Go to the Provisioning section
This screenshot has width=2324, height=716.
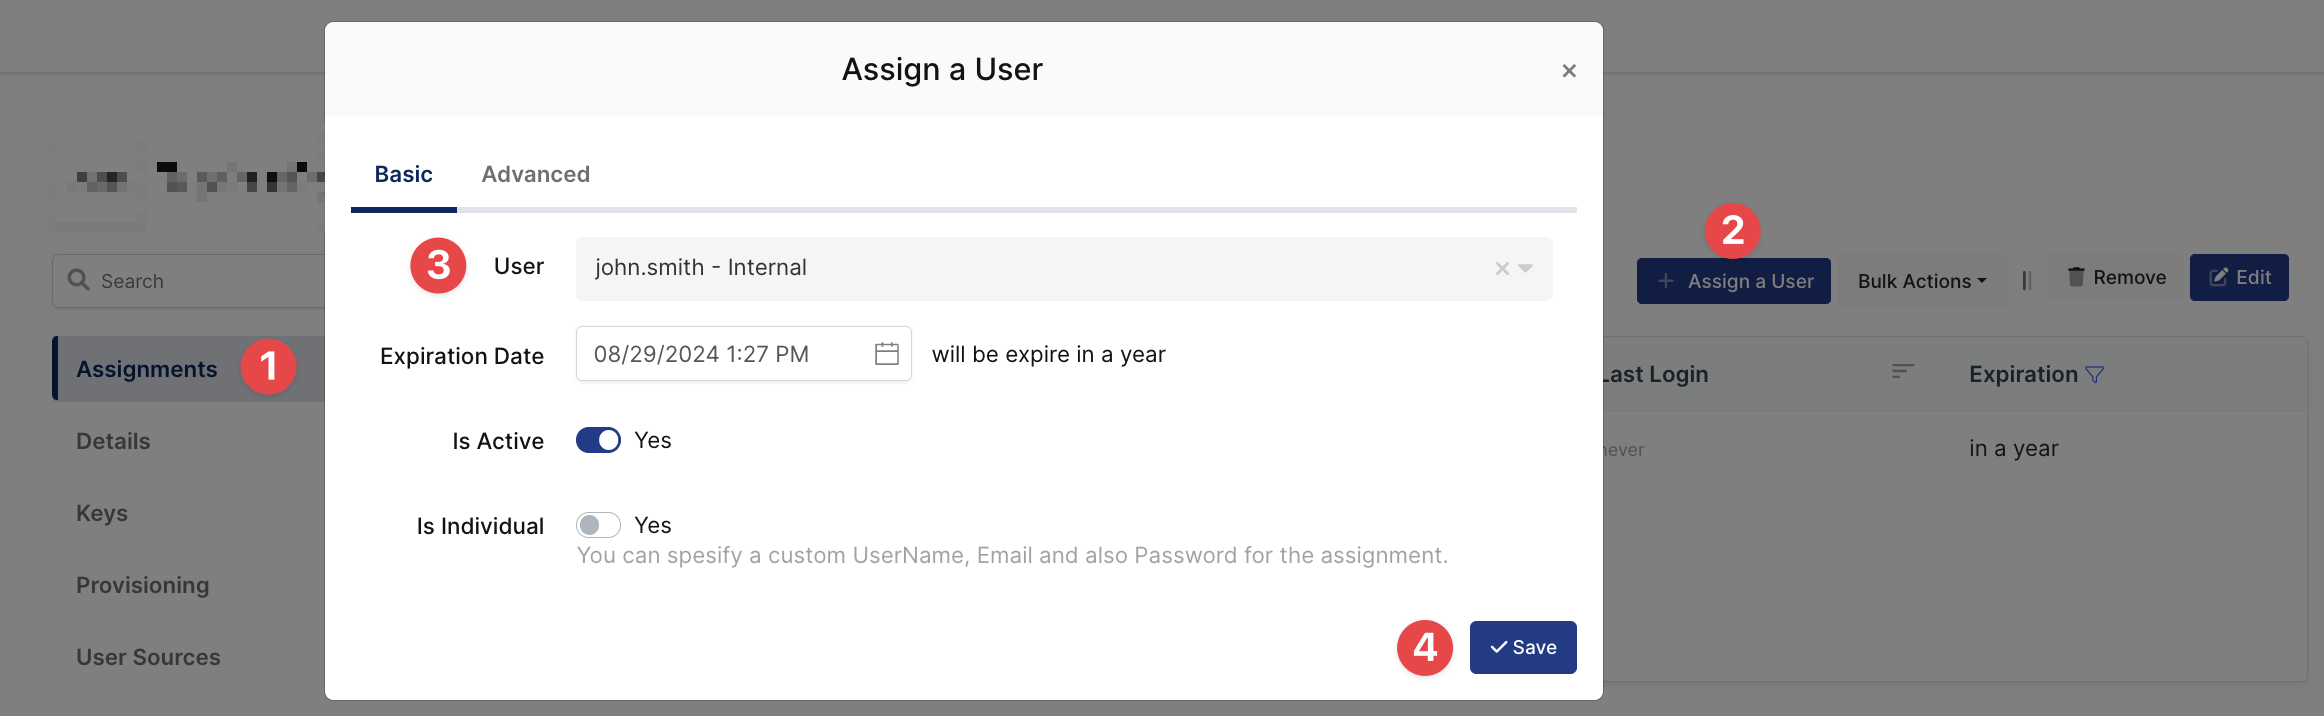coord(142,586)
